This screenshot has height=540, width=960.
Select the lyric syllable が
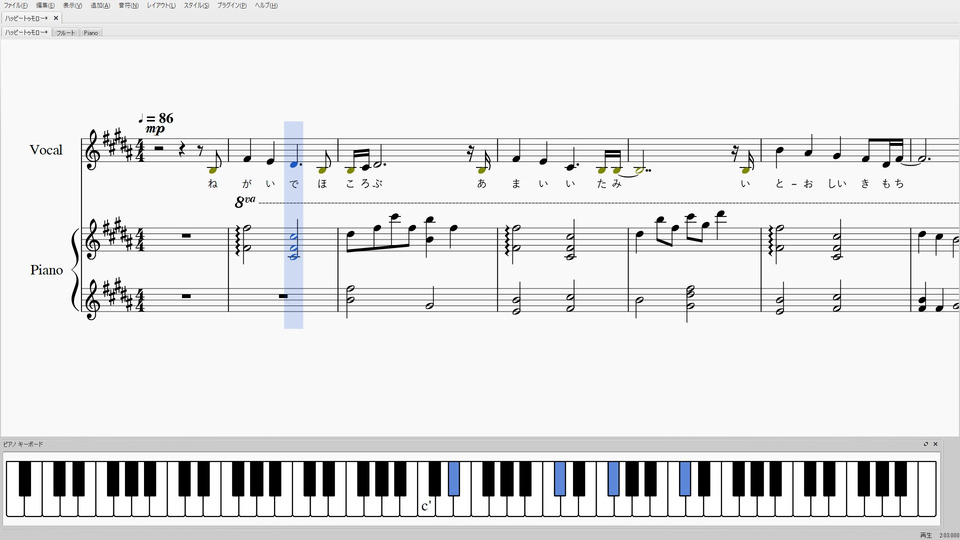[247, 183]
